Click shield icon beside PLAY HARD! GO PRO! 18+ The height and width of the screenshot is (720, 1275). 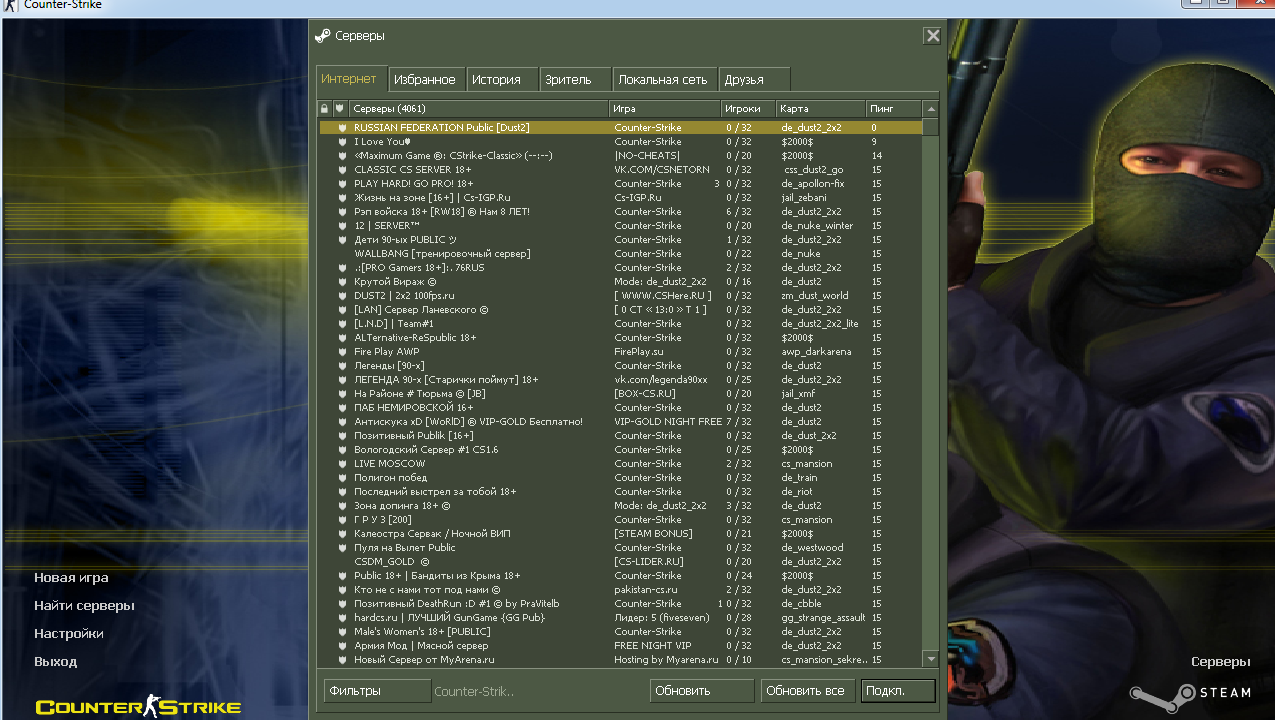(342, 184)
